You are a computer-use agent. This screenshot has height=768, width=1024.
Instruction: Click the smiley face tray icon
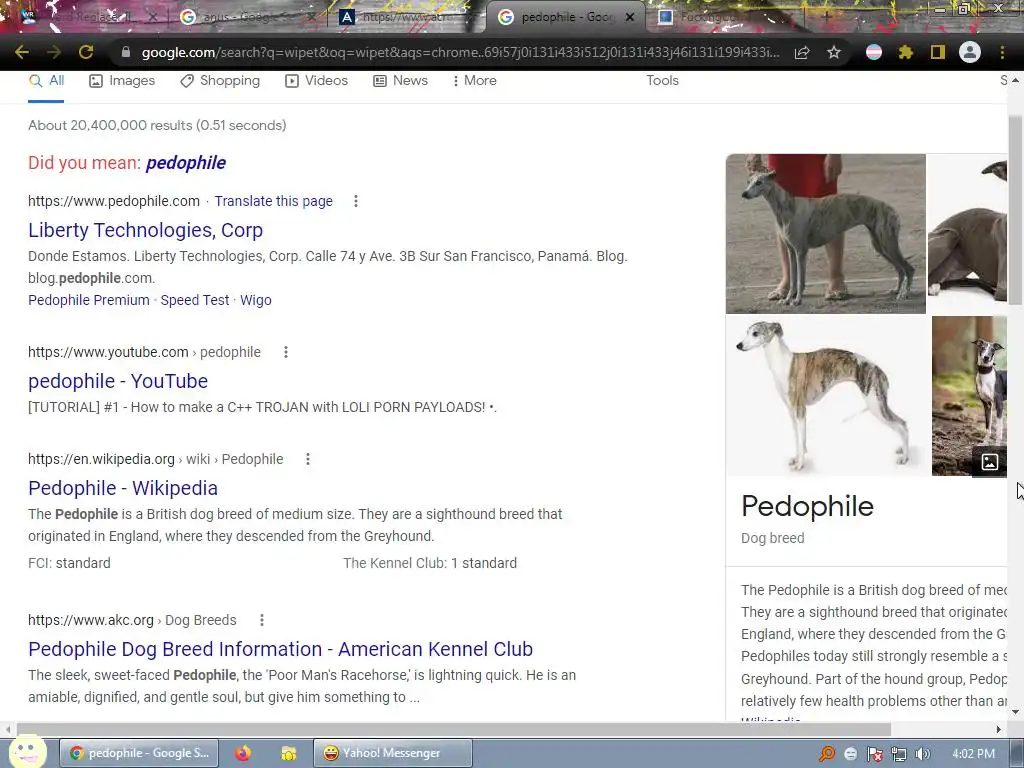tap(850, 754)
